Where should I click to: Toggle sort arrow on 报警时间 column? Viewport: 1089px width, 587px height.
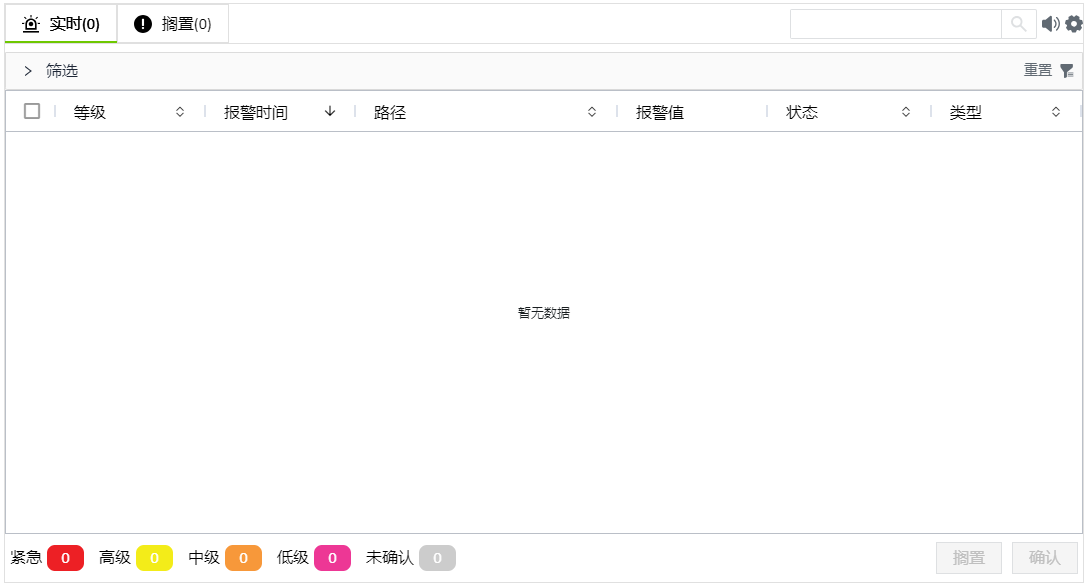(330, 112)
